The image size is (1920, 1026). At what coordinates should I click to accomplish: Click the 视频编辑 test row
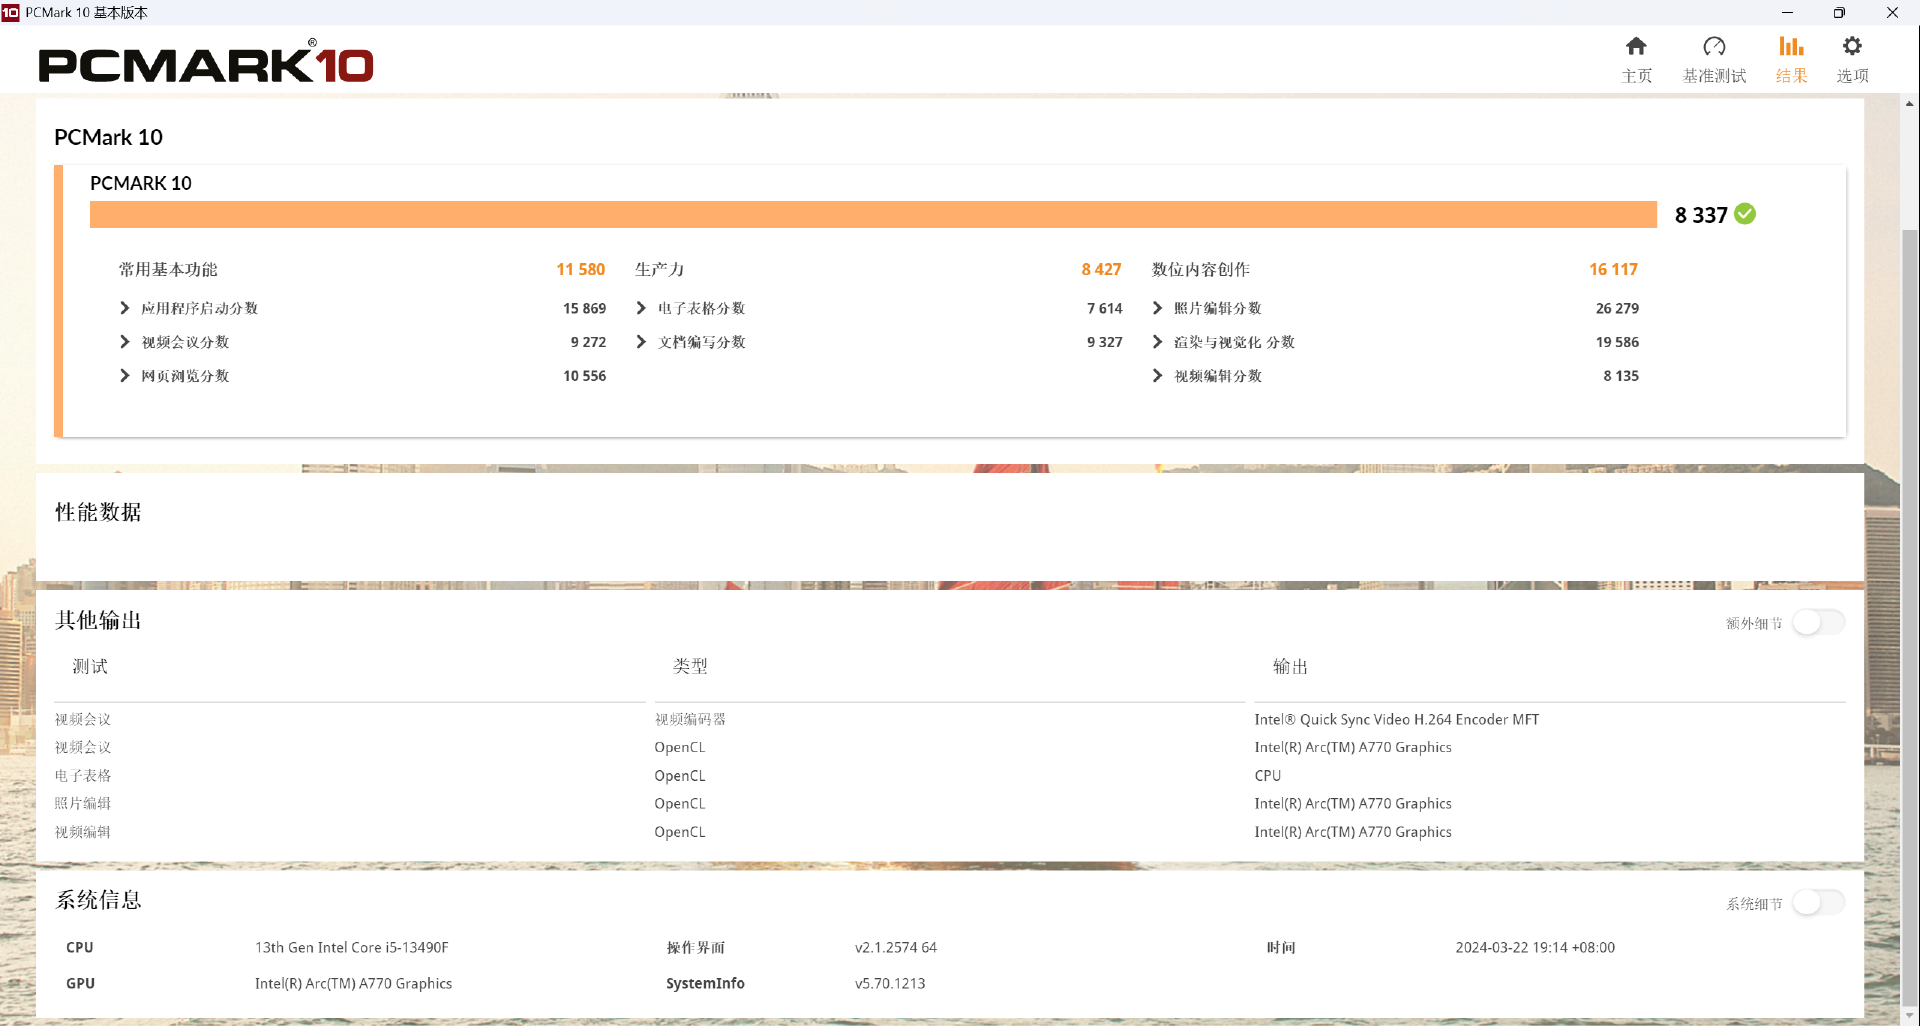83,832
